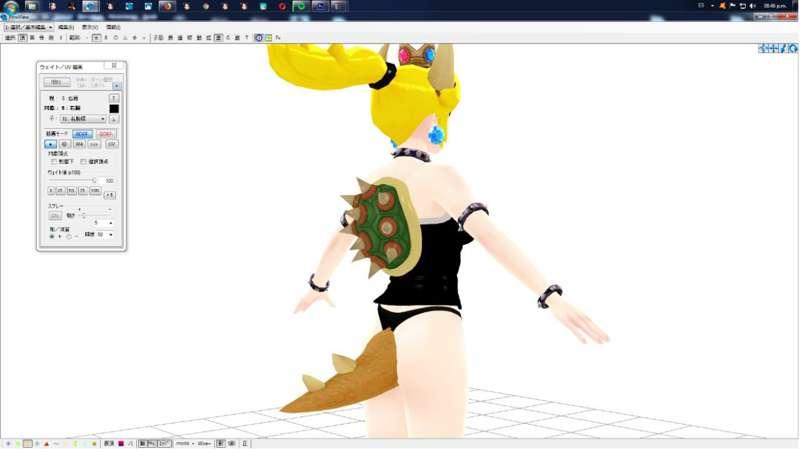This screenshot has height=449, width=800.
Task: Select the face (面) selection target button
Action: [32, 38]
